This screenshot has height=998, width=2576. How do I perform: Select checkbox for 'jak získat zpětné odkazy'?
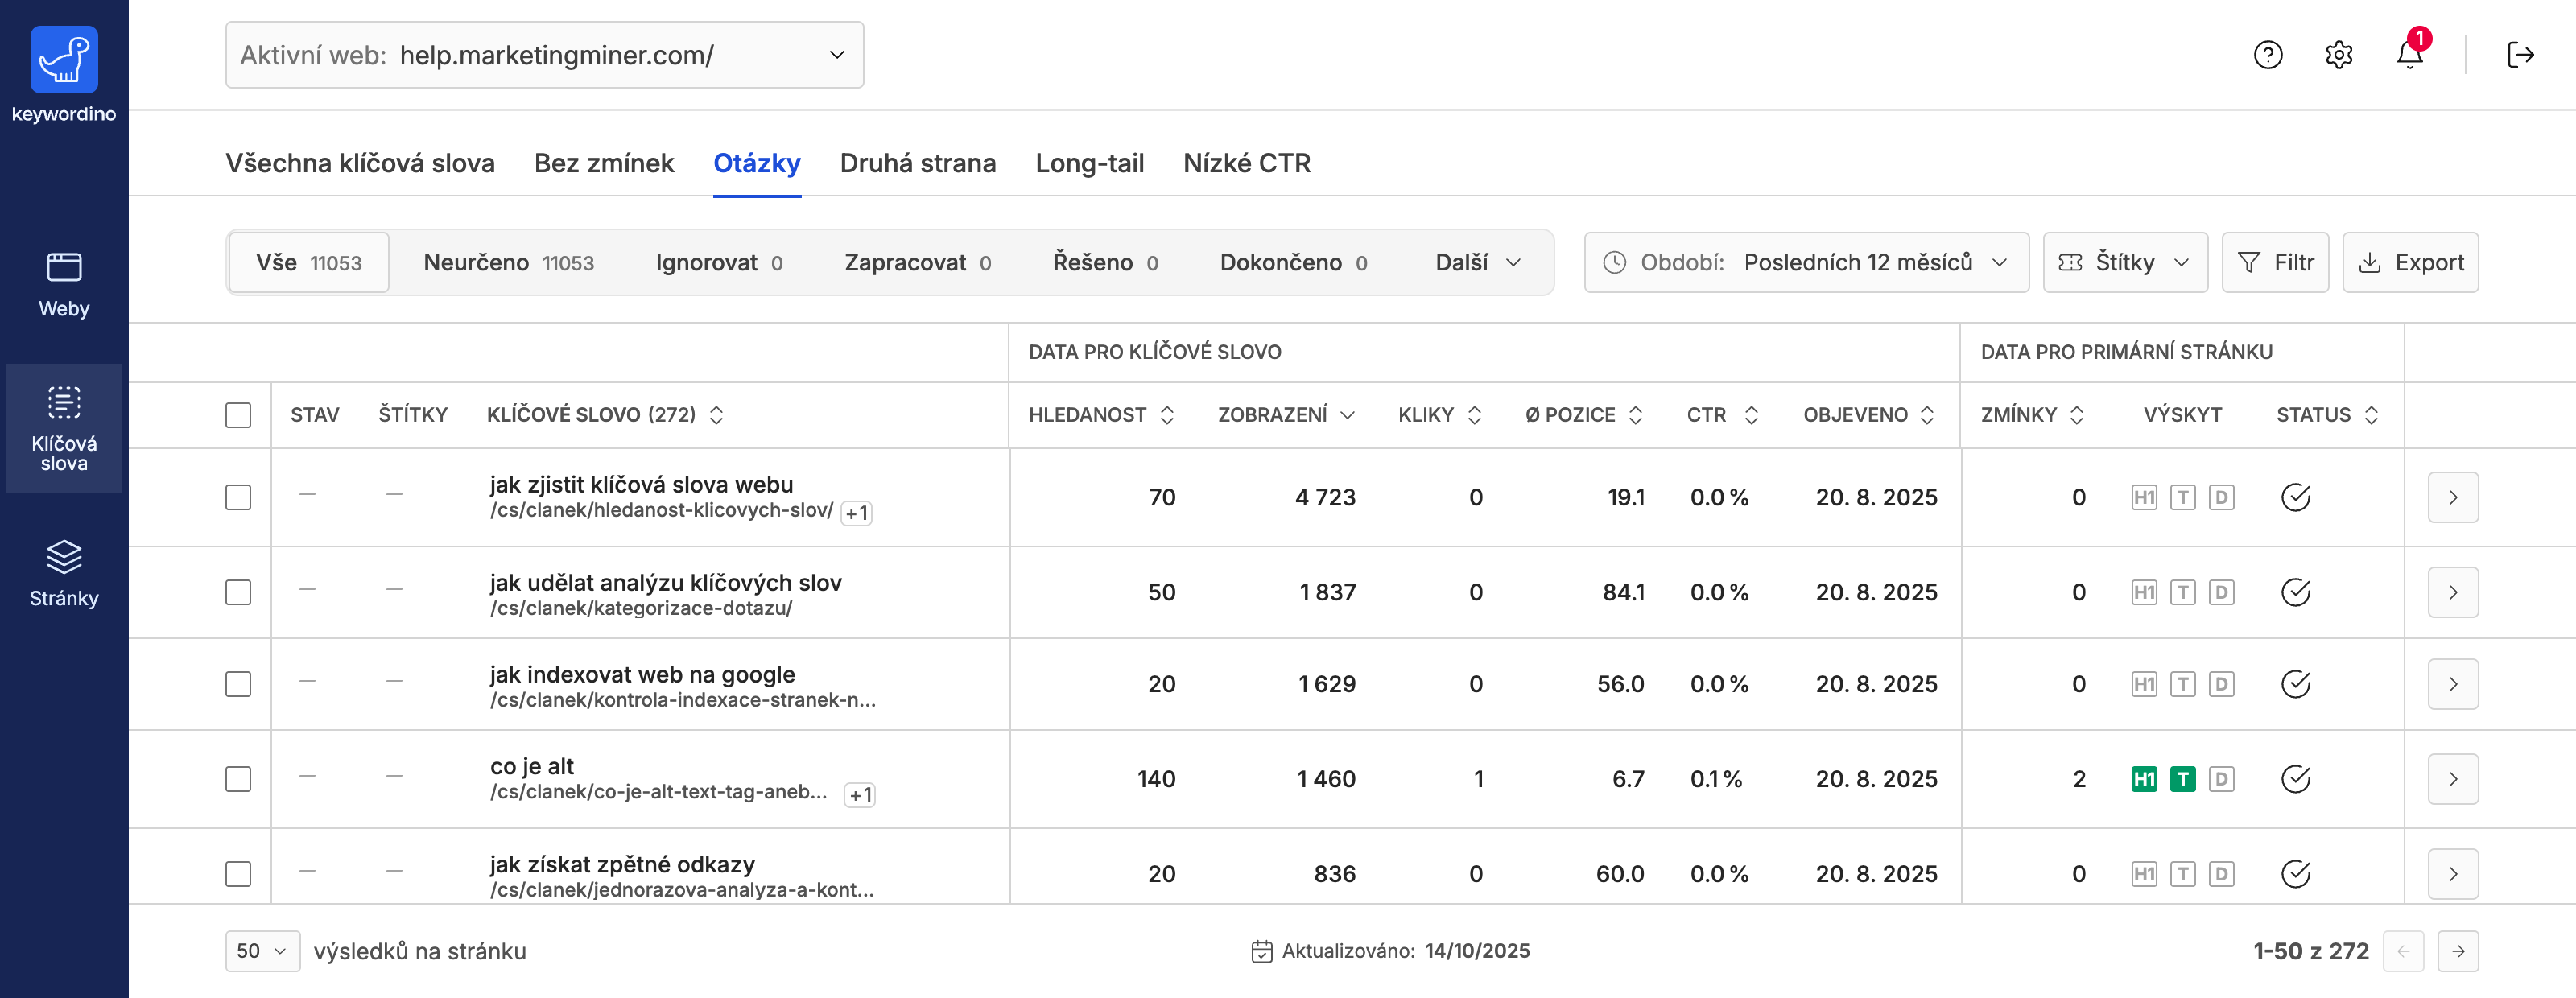click(238, 873)
